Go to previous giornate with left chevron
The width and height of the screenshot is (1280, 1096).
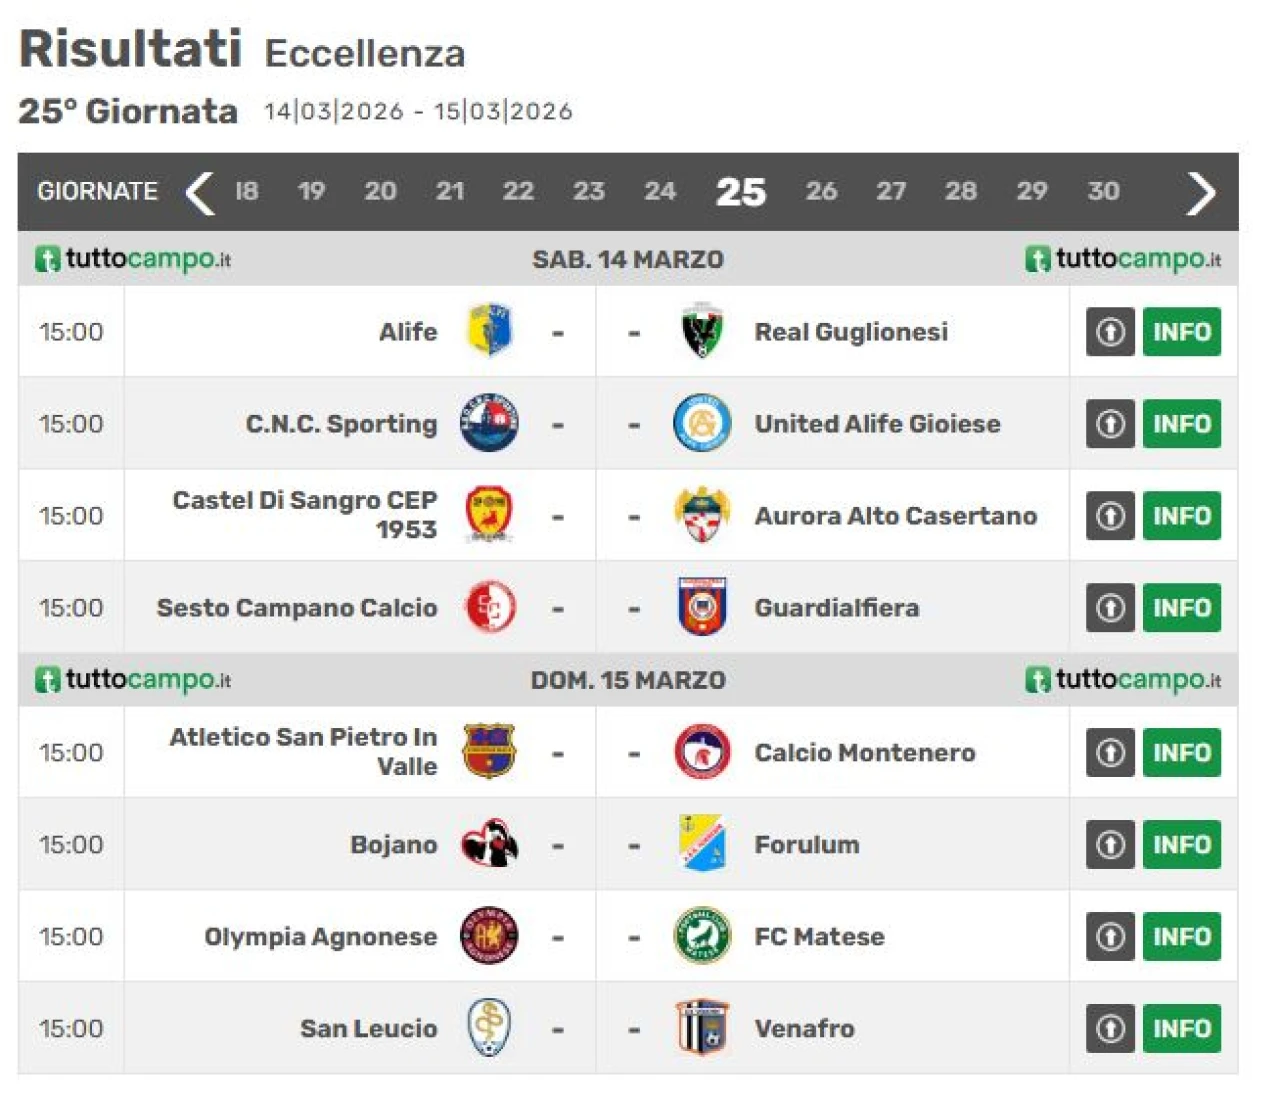pos(200,192)
